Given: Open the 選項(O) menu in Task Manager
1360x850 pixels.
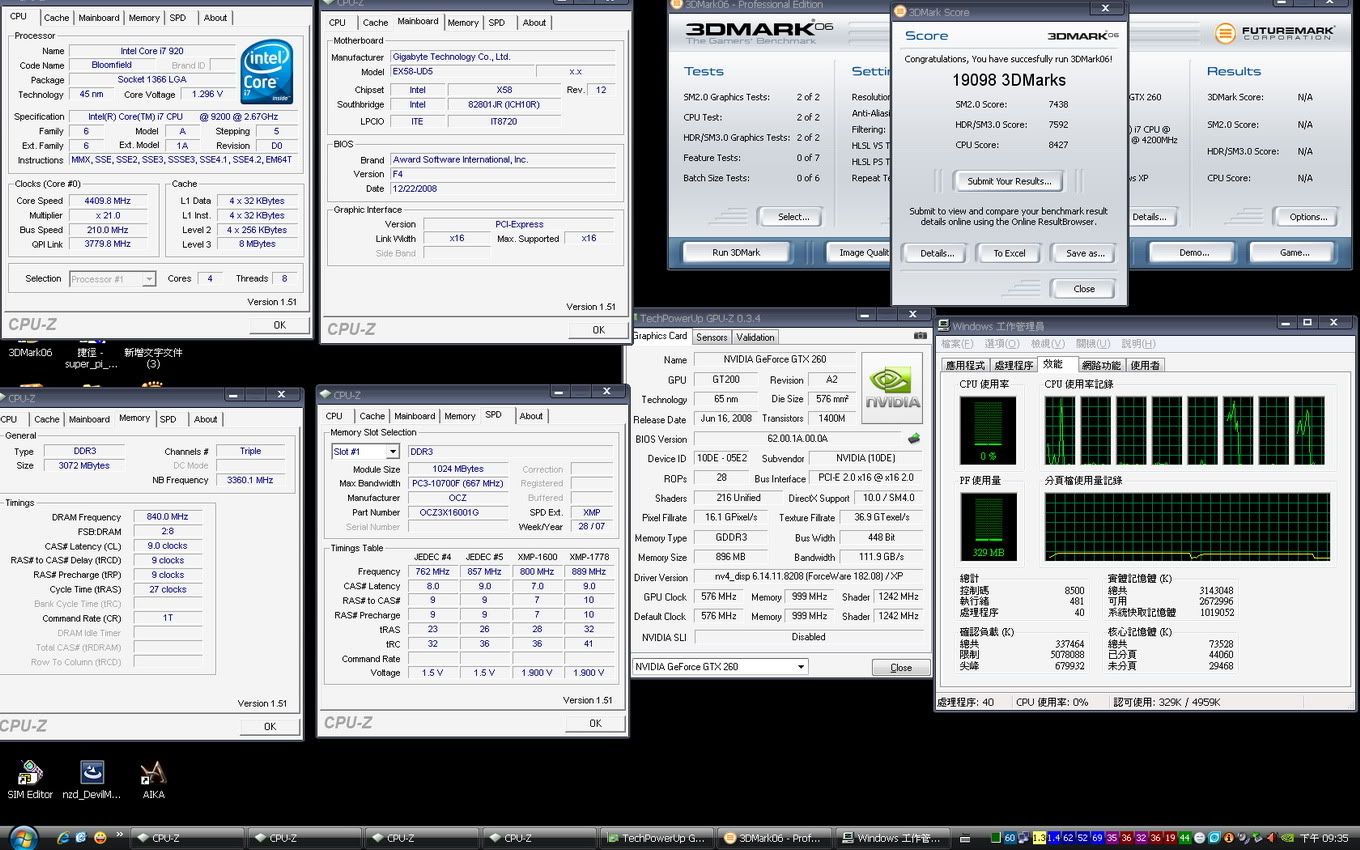Looking at the screenshot, I should point(1003,344).
